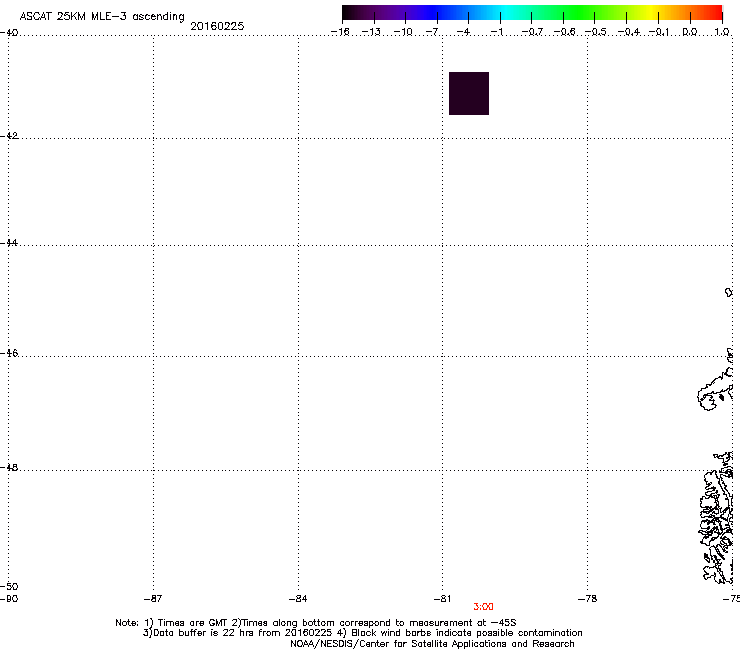The height and width of the screenshot is (650, 740).
Task: Click the -0.5 color scale label
Action: point(595,32)
